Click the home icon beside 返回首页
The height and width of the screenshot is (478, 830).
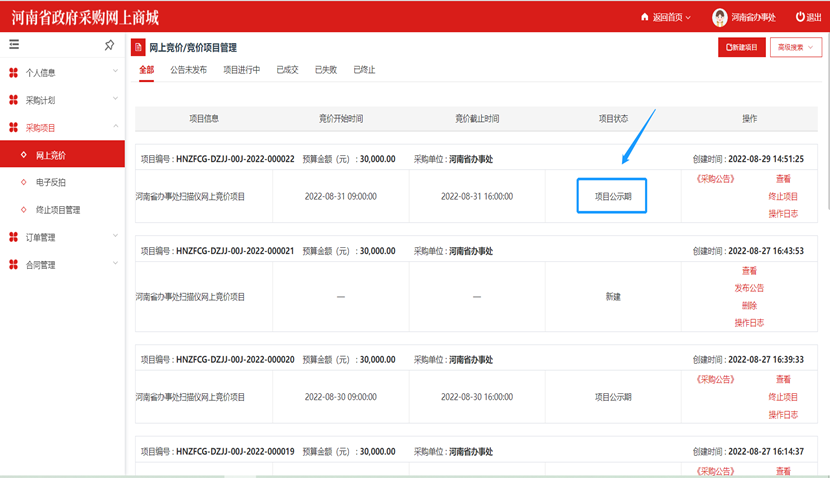click(644, 17)
